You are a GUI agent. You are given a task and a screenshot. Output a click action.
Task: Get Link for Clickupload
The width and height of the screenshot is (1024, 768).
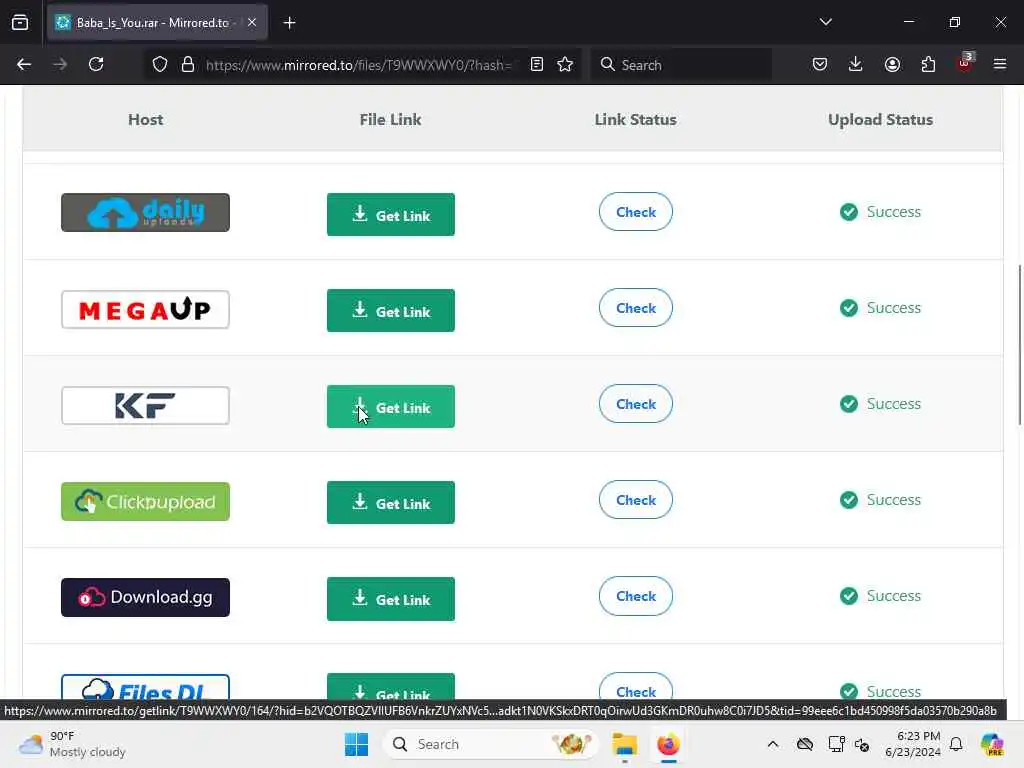coord(391,502)
